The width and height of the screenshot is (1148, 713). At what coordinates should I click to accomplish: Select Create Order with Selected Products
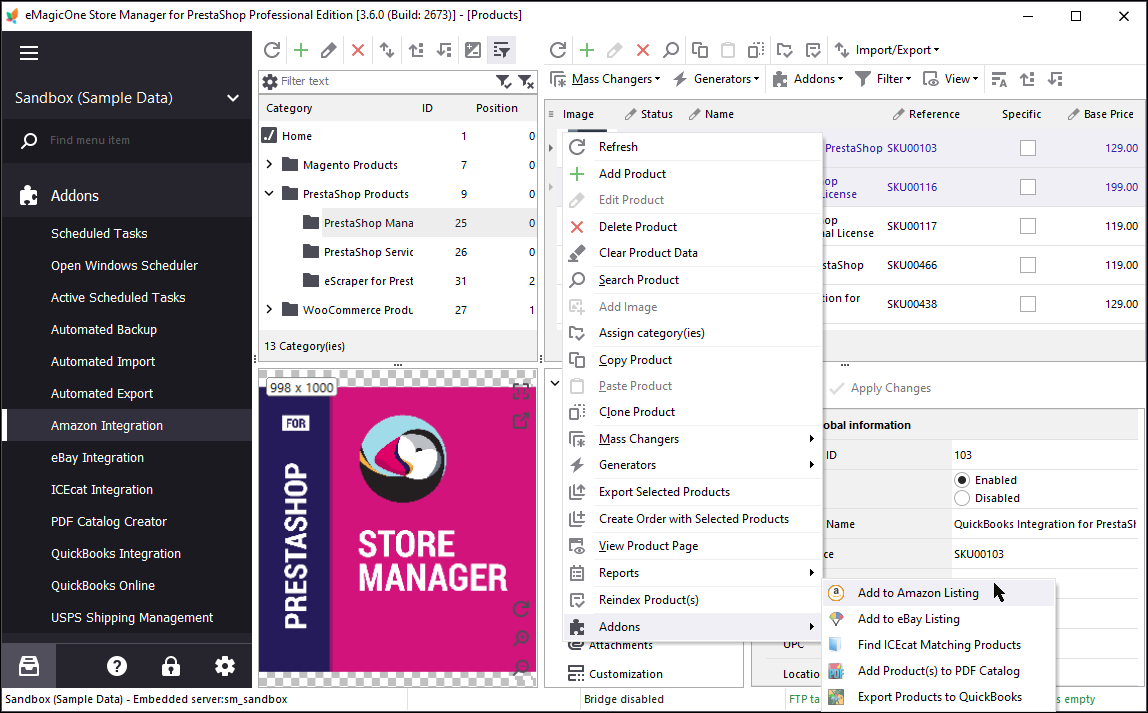coord(693,519)
